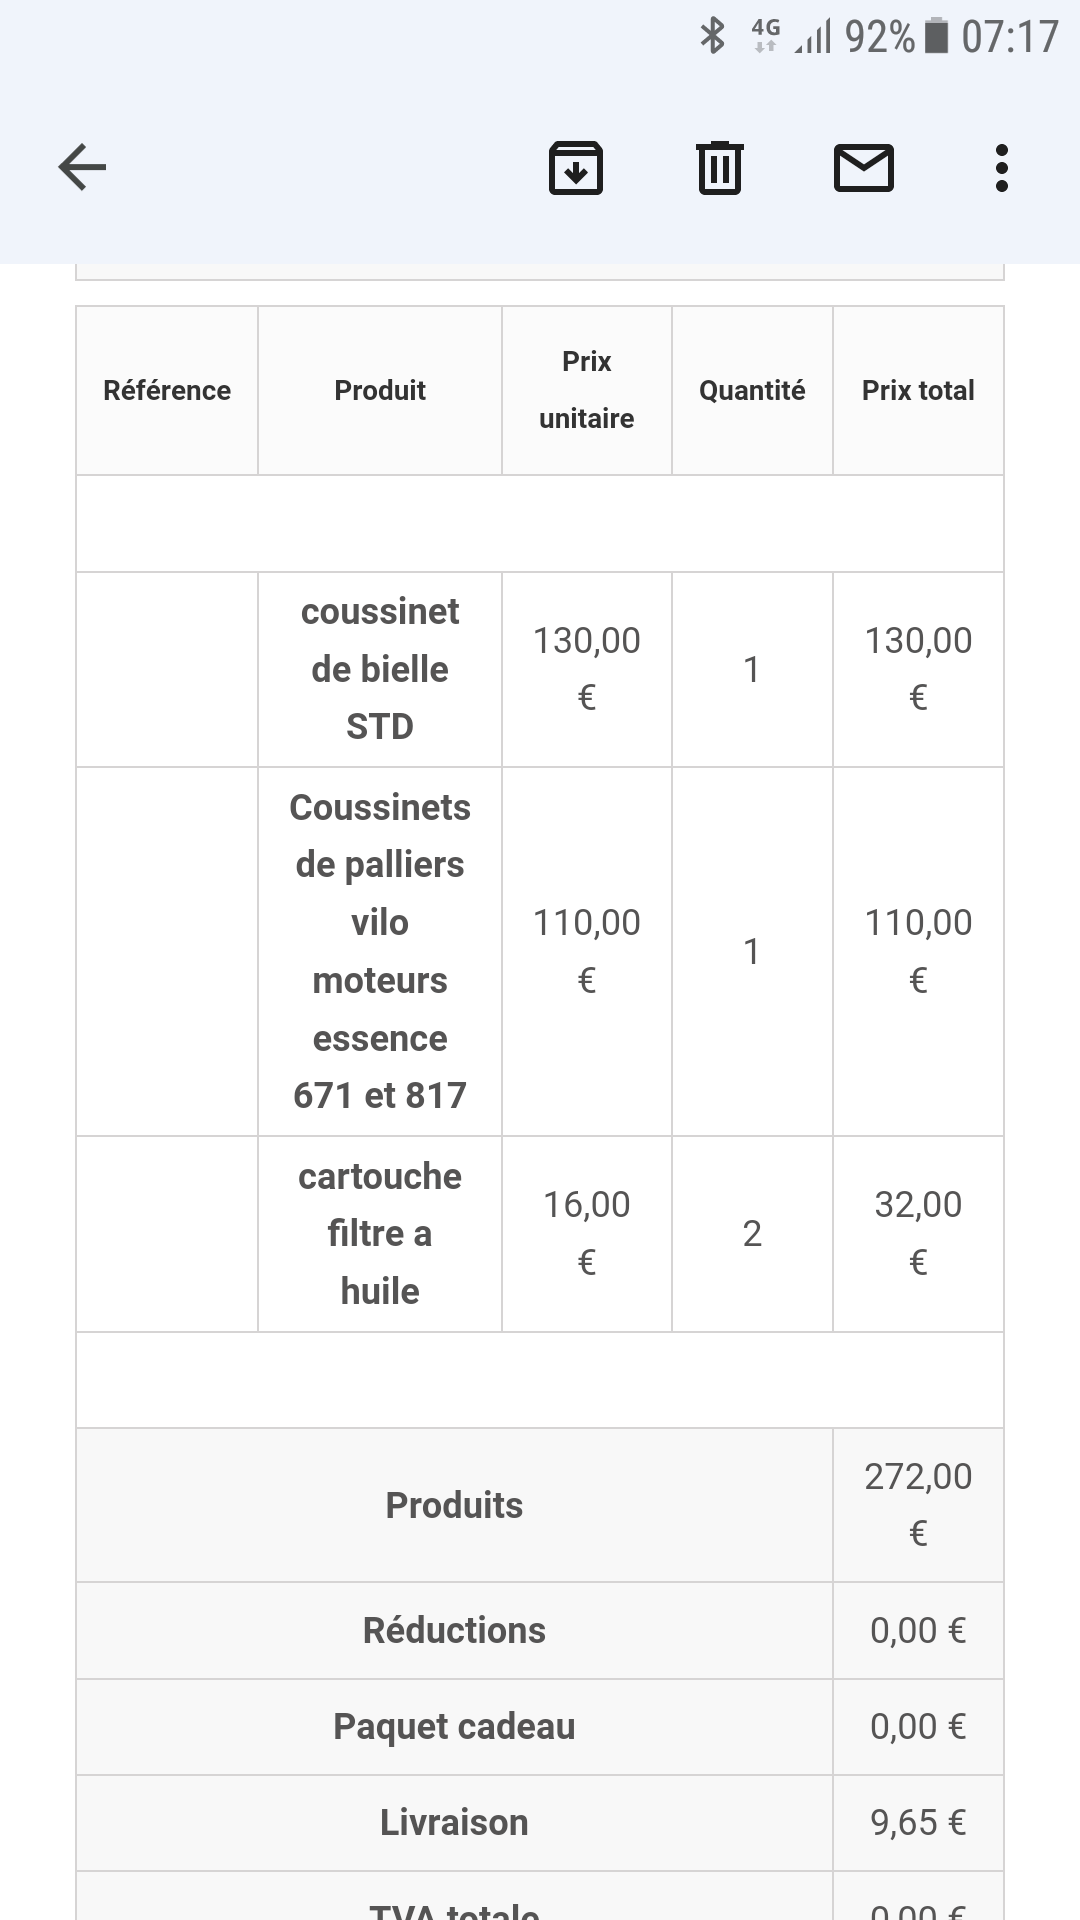Tap the 4G network indicator

pyautogui.click(x=765, y=35)
